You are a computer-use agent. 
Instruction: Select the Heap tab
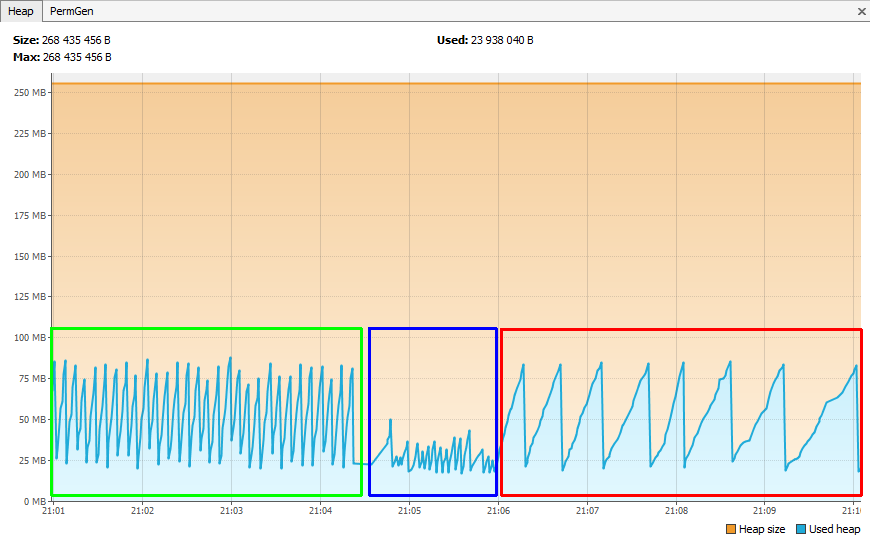(21, 10)
